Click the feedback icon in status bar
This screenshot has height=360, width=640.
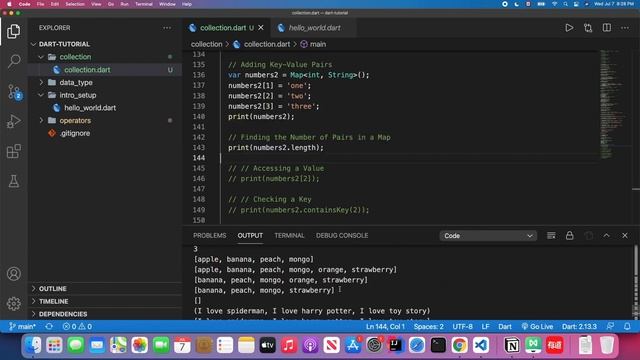point(610,327)
